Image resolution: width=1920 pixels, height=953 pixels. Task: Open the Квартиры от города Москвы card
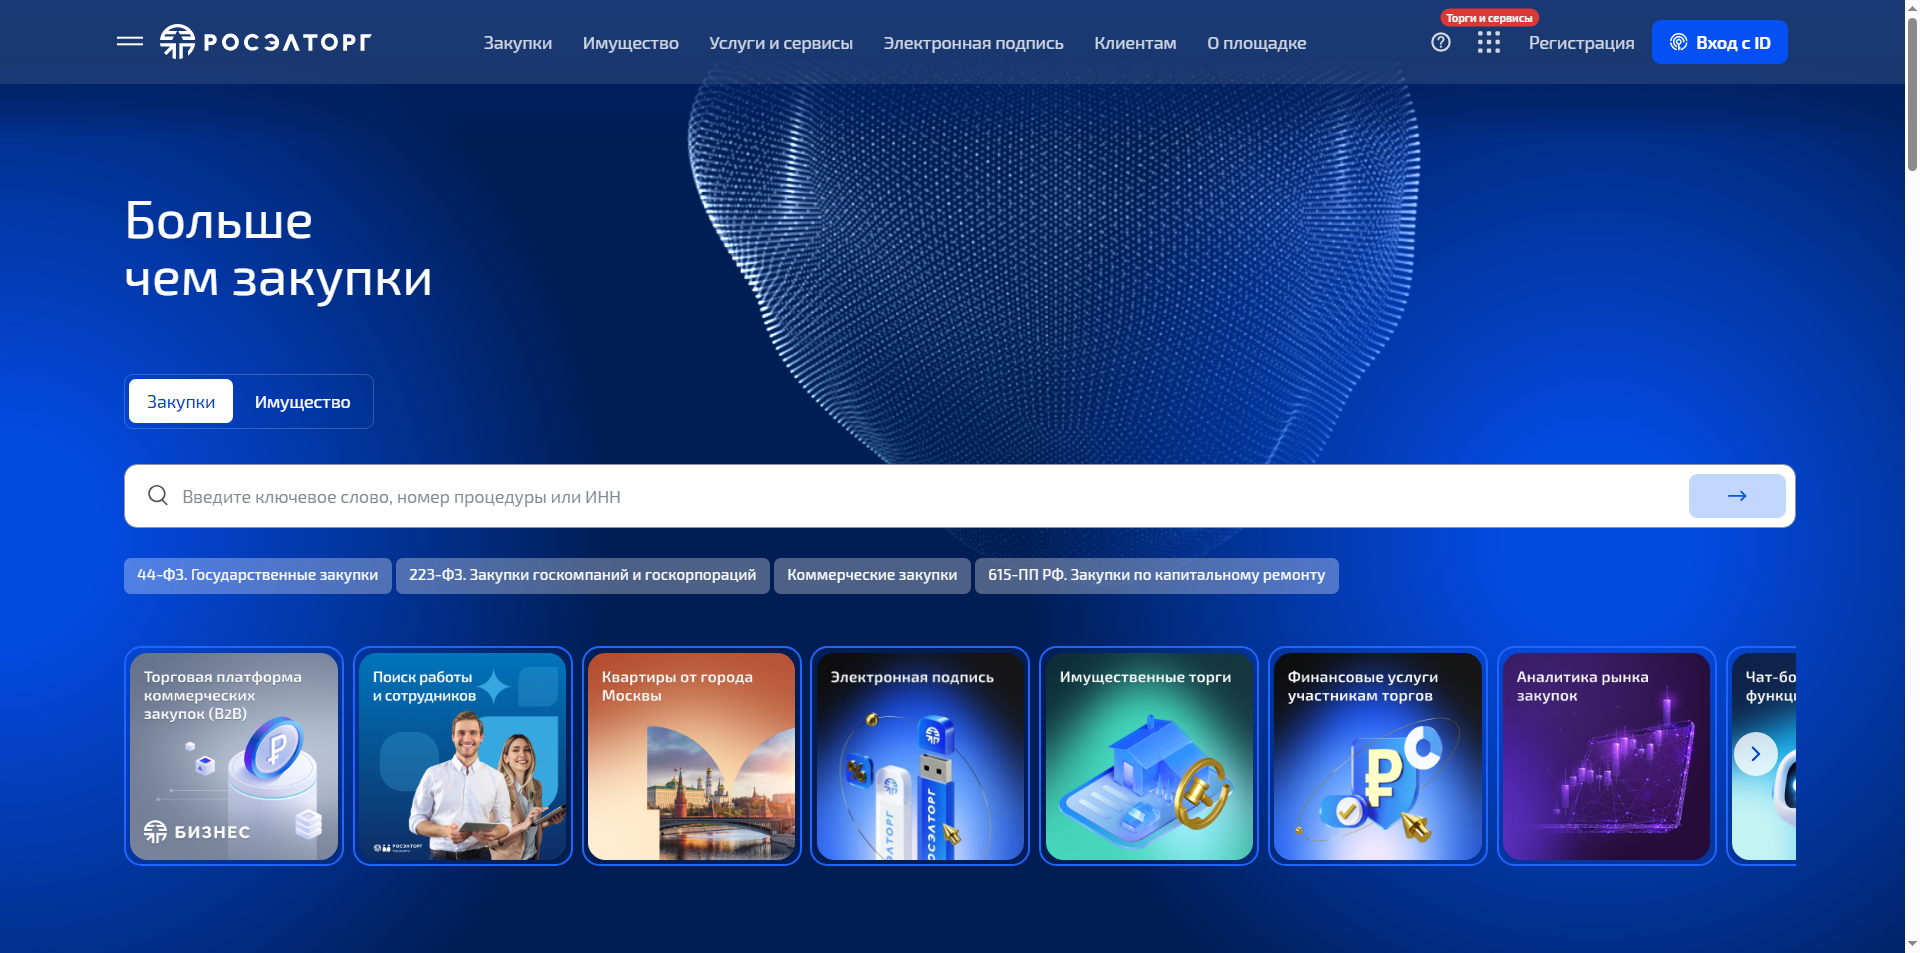(x=692, y=756)
